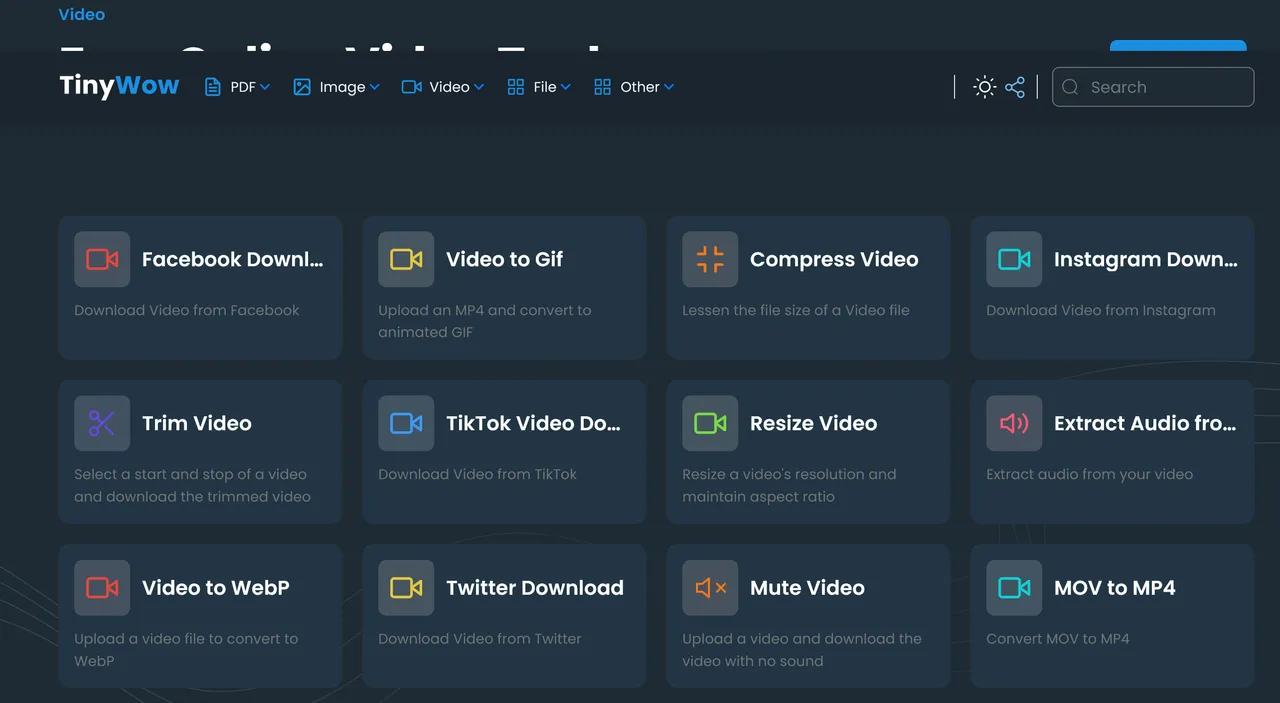The image size is (1280, 703).
Task: Click the share icon in the header
Action: pyautogui.click(x=1015, y=87)
